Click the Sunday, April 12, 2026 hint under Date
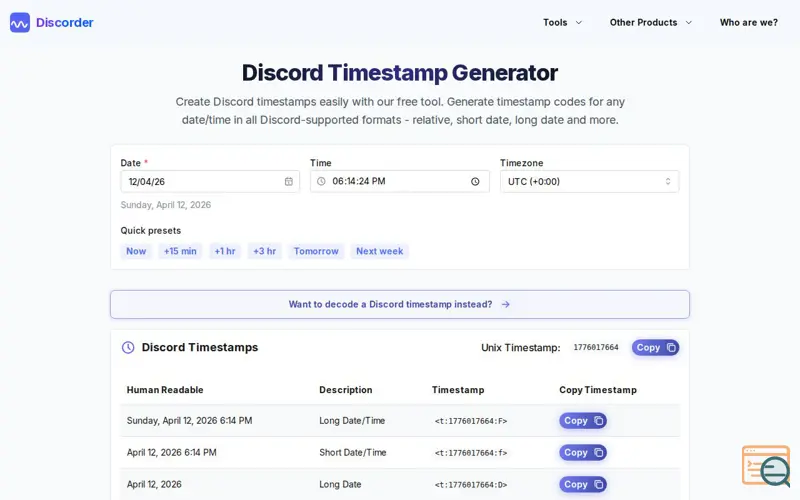Viewport: 800px width, 500px height. click(x=166, y=205)
